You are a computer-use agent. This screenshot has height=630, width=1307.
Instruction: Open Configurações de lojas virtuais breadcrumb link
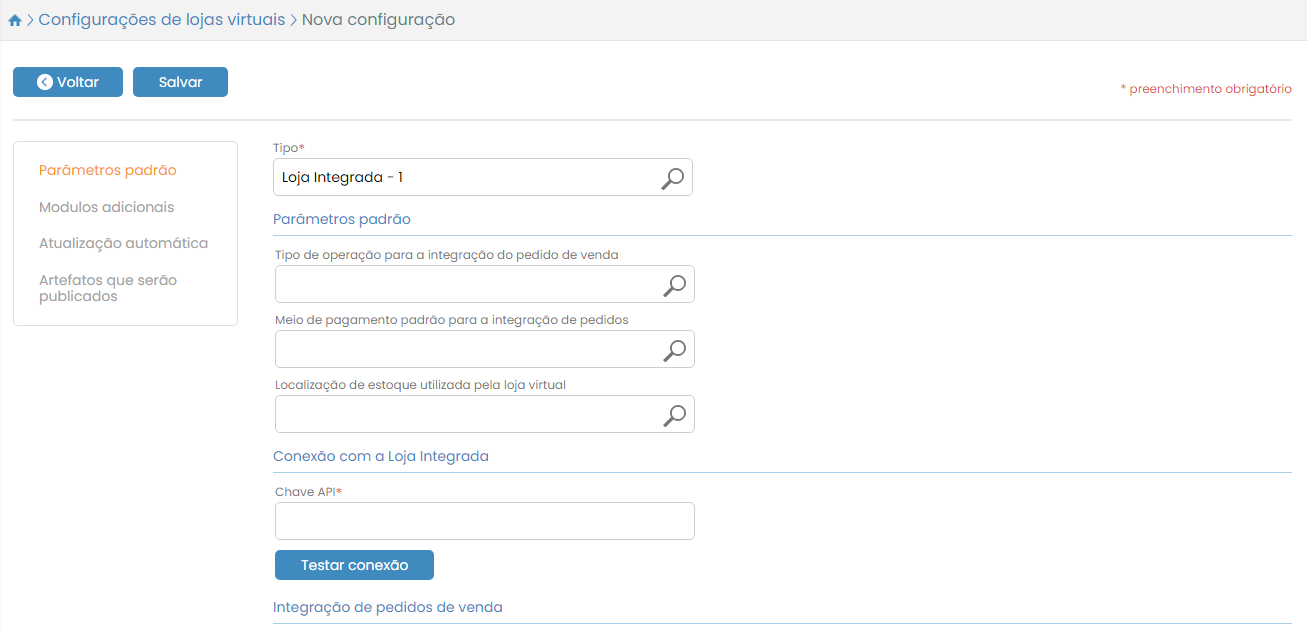pyautogui.click(x=161, y=20)
